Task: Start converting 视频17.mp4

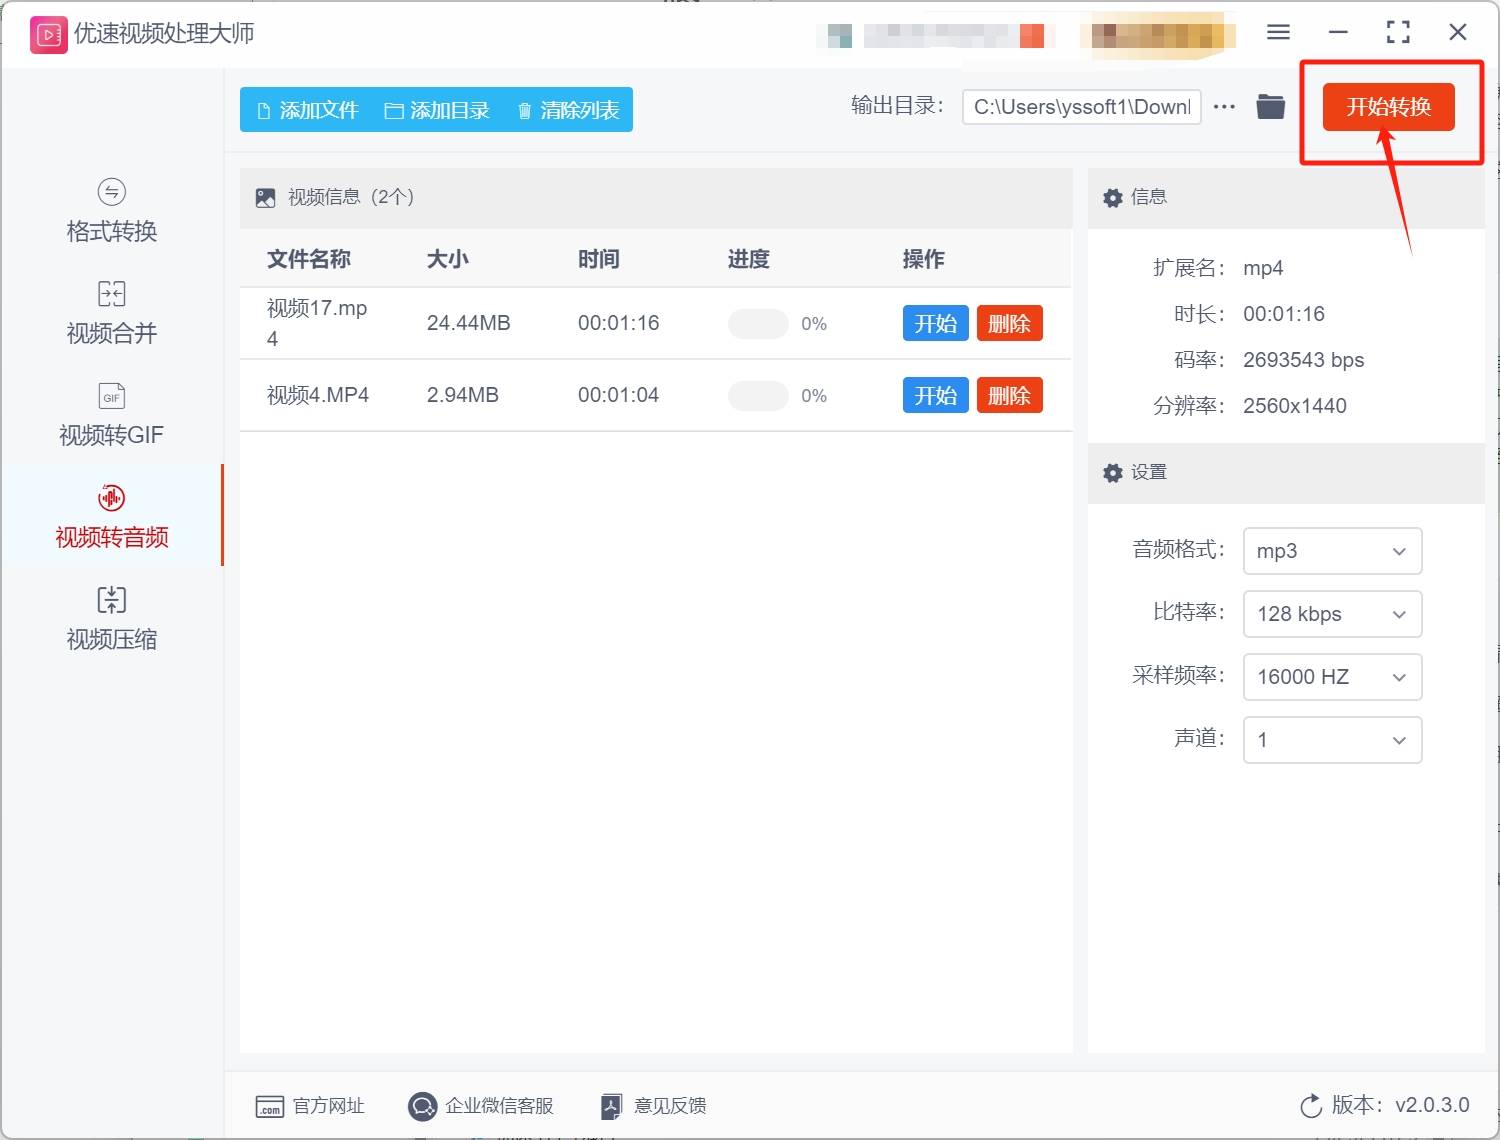Action: [935, 323]
